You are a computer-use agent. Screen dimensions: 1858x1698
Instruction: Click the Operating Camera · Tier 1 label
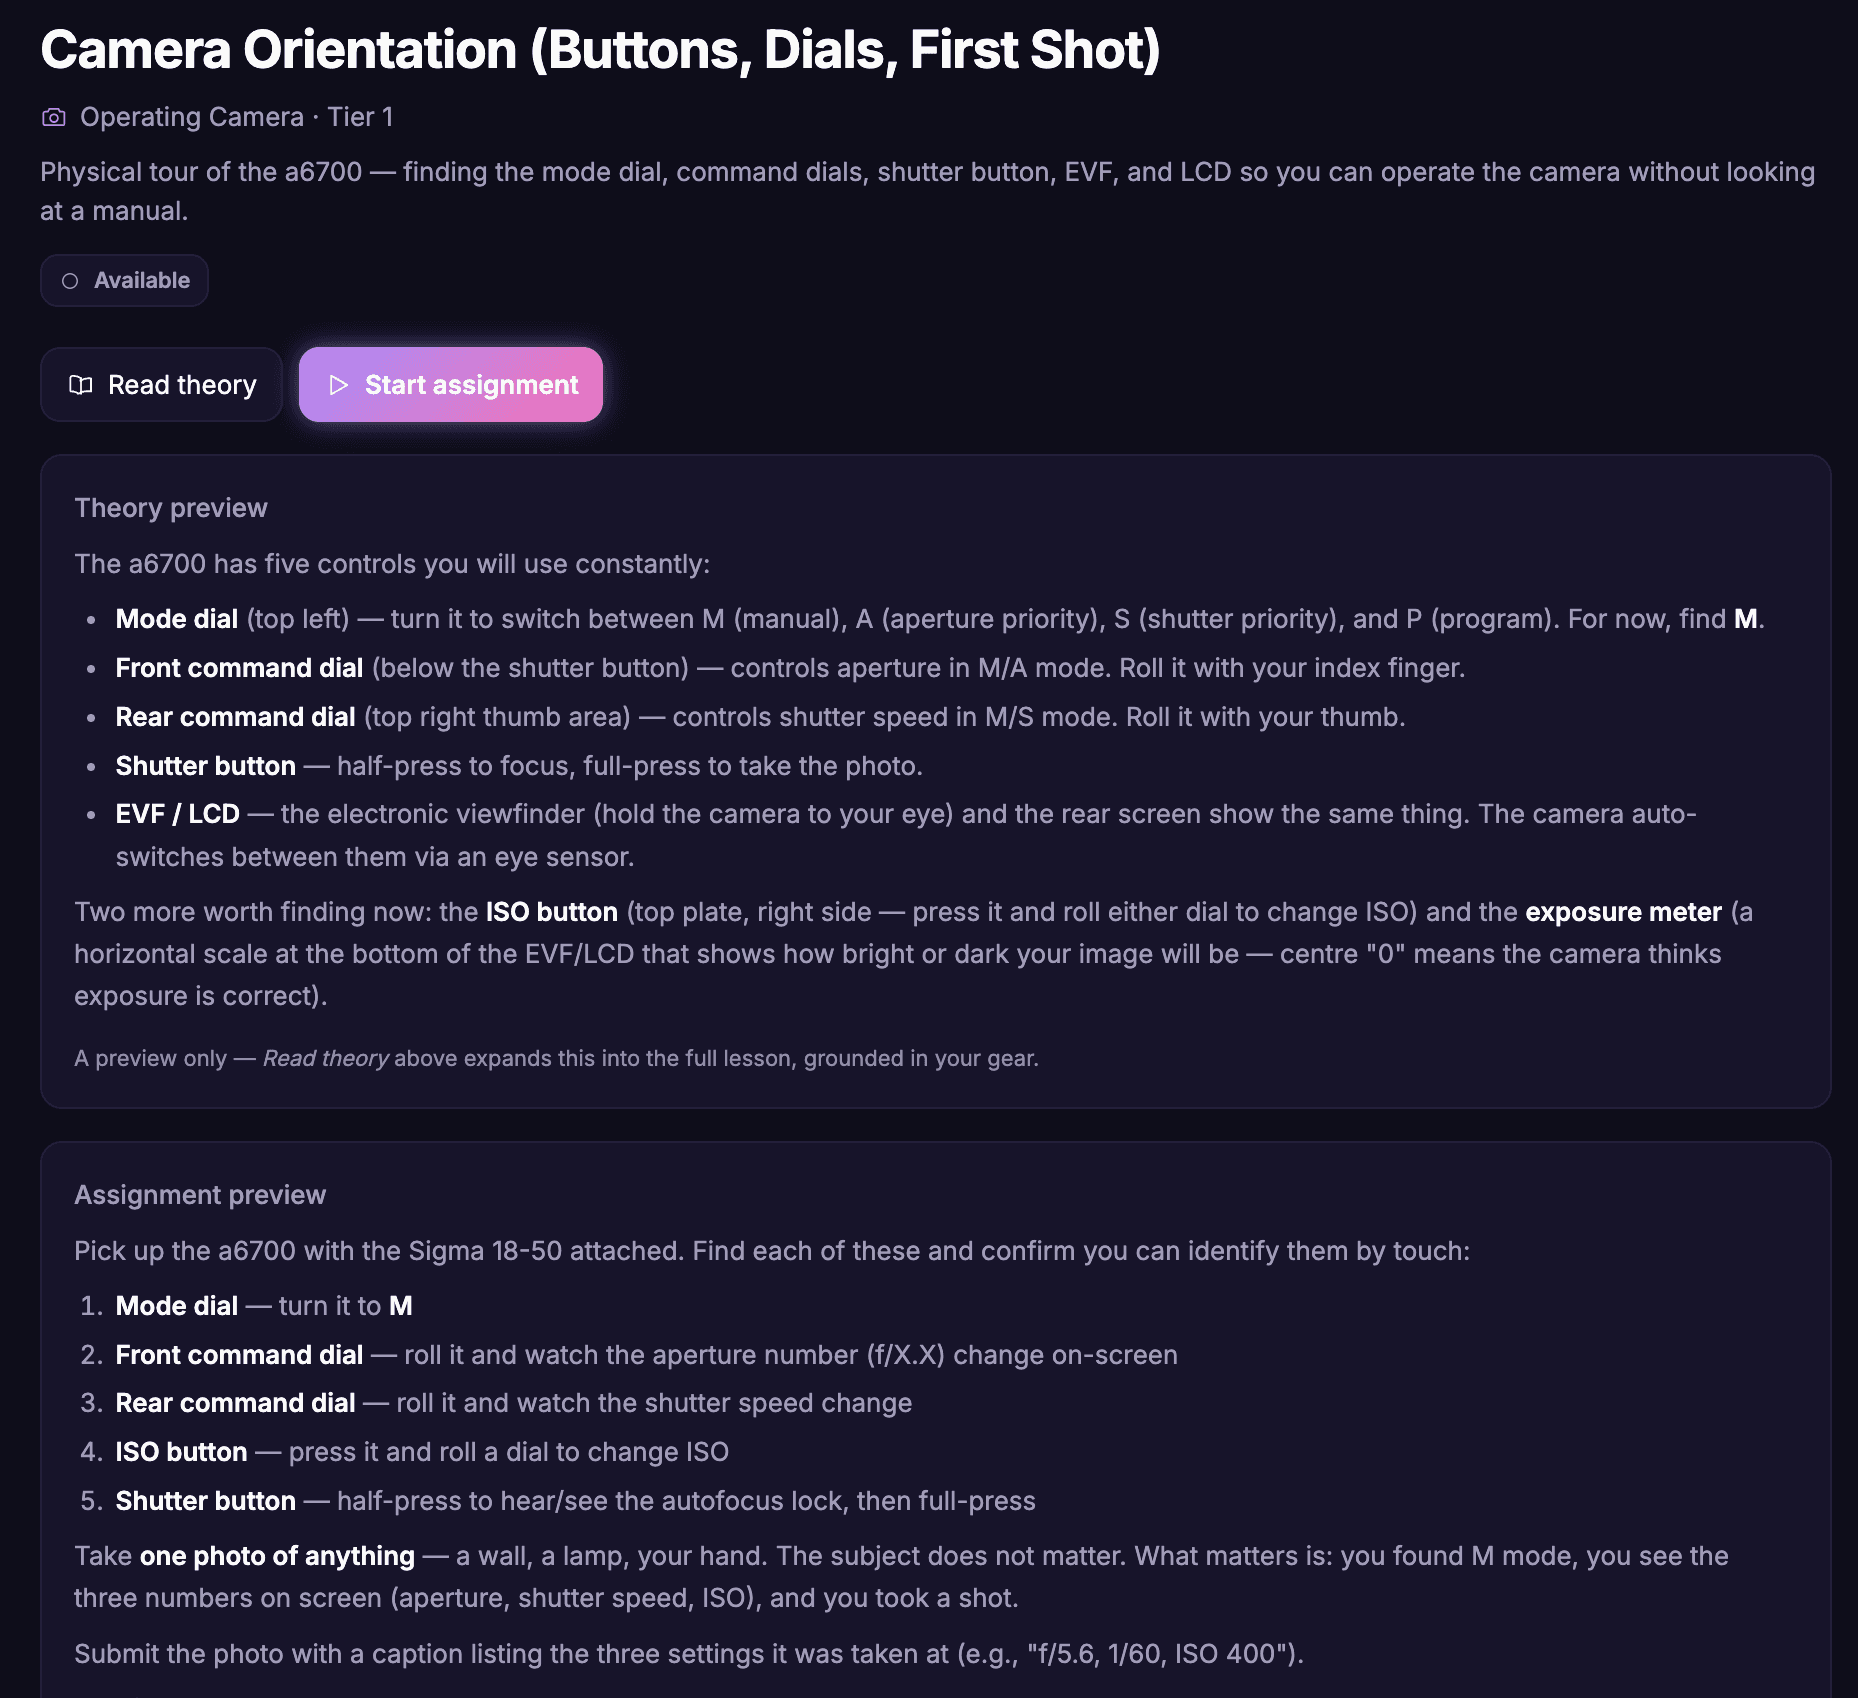click(236, 117)
